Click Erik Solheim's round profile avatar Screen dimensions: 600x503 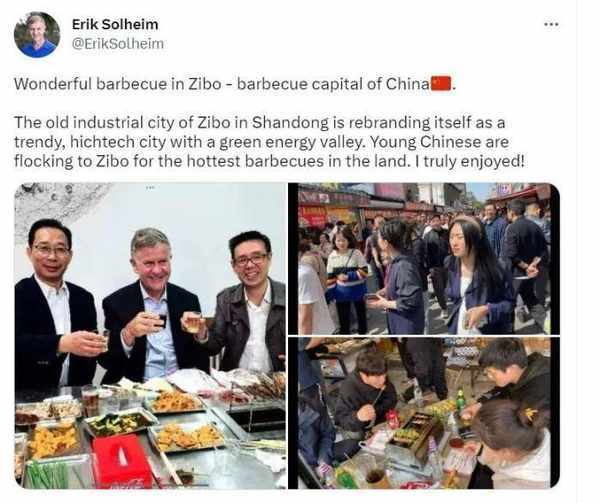point(37,34)
